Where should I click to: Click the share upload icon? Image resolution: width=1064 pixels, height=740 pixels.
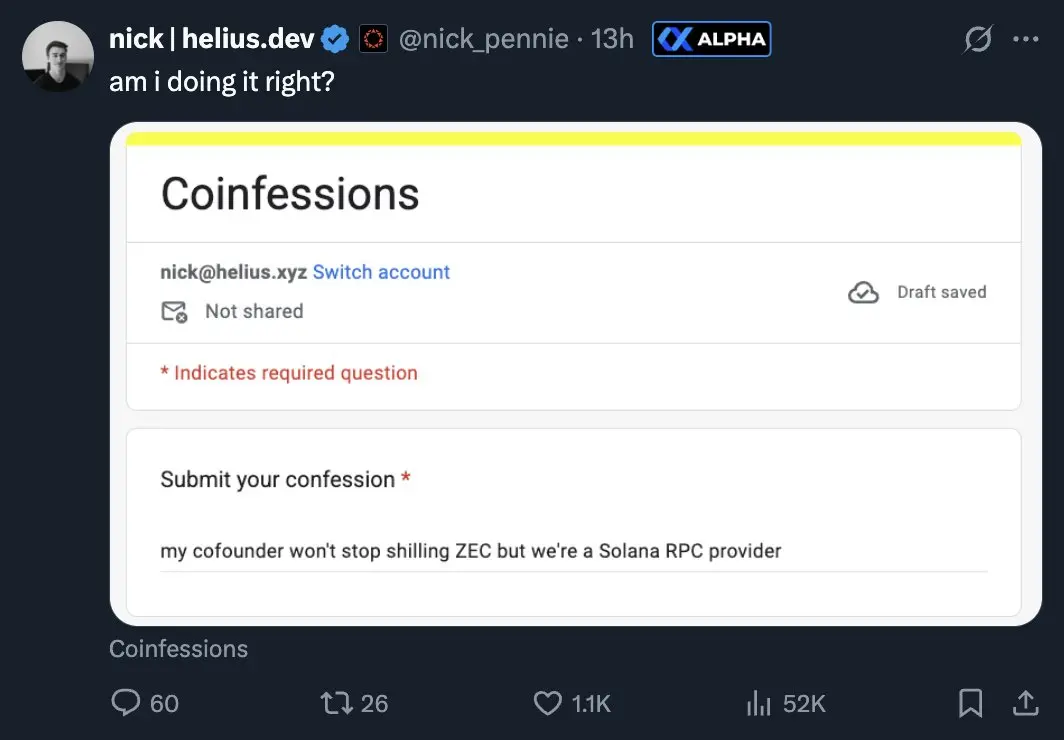click(x=1026, y=703)
